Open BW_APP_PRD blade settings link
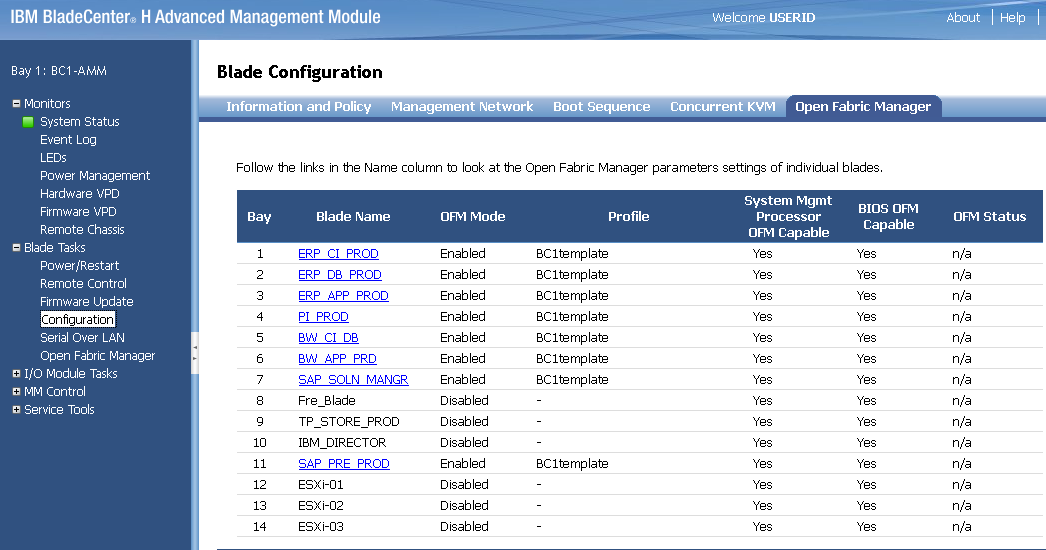1046x550 pixels. (337, 359)
